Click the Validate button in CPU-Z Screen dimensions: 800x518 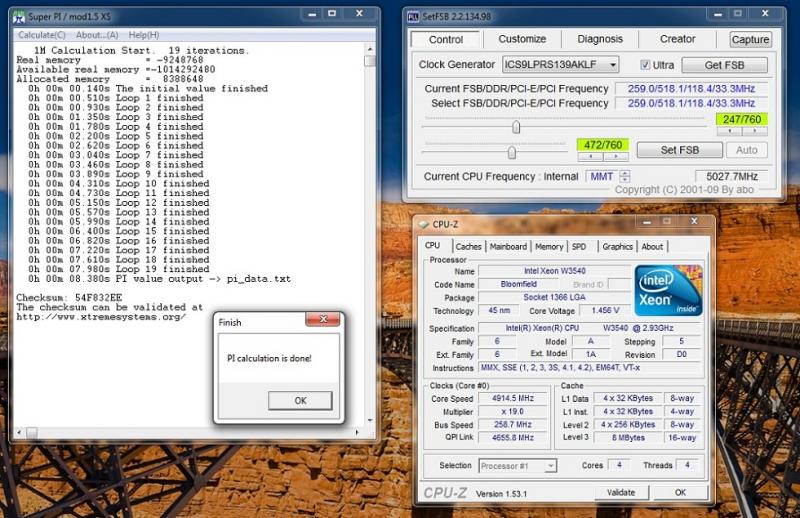(x=621, y=492)
